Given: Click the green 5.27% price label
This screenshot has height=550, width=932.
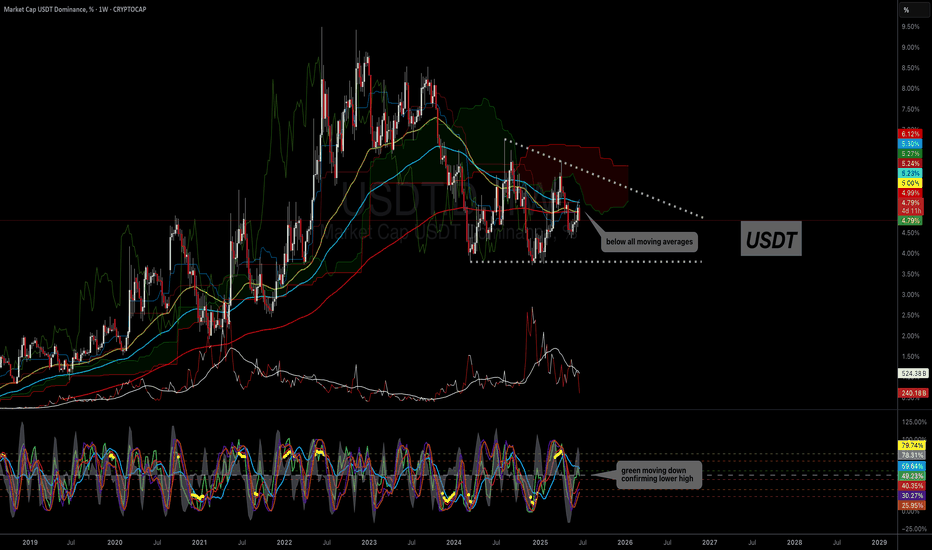Looking at the screenshot, I should pyautogui.click(x=910, y=153).
